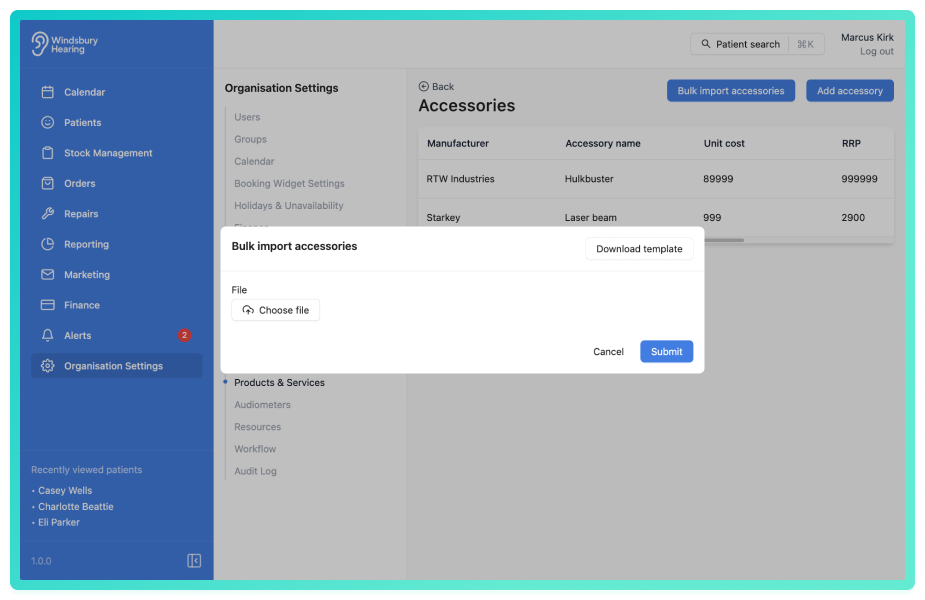Click the Manufacturer column header

[458, 143]
